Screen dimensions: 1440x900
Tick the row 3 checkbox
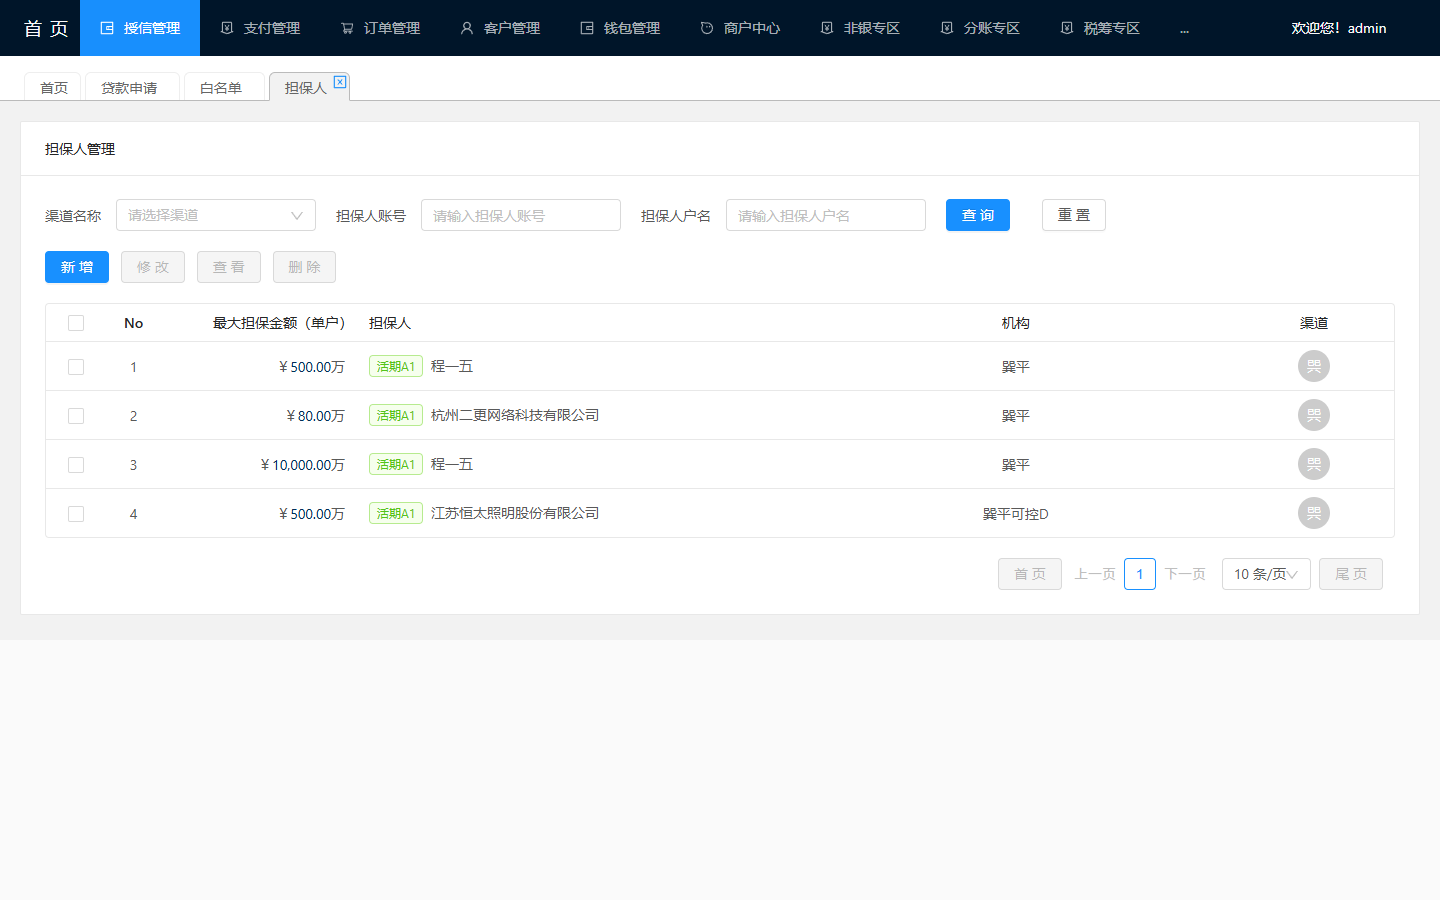point(76,465)
